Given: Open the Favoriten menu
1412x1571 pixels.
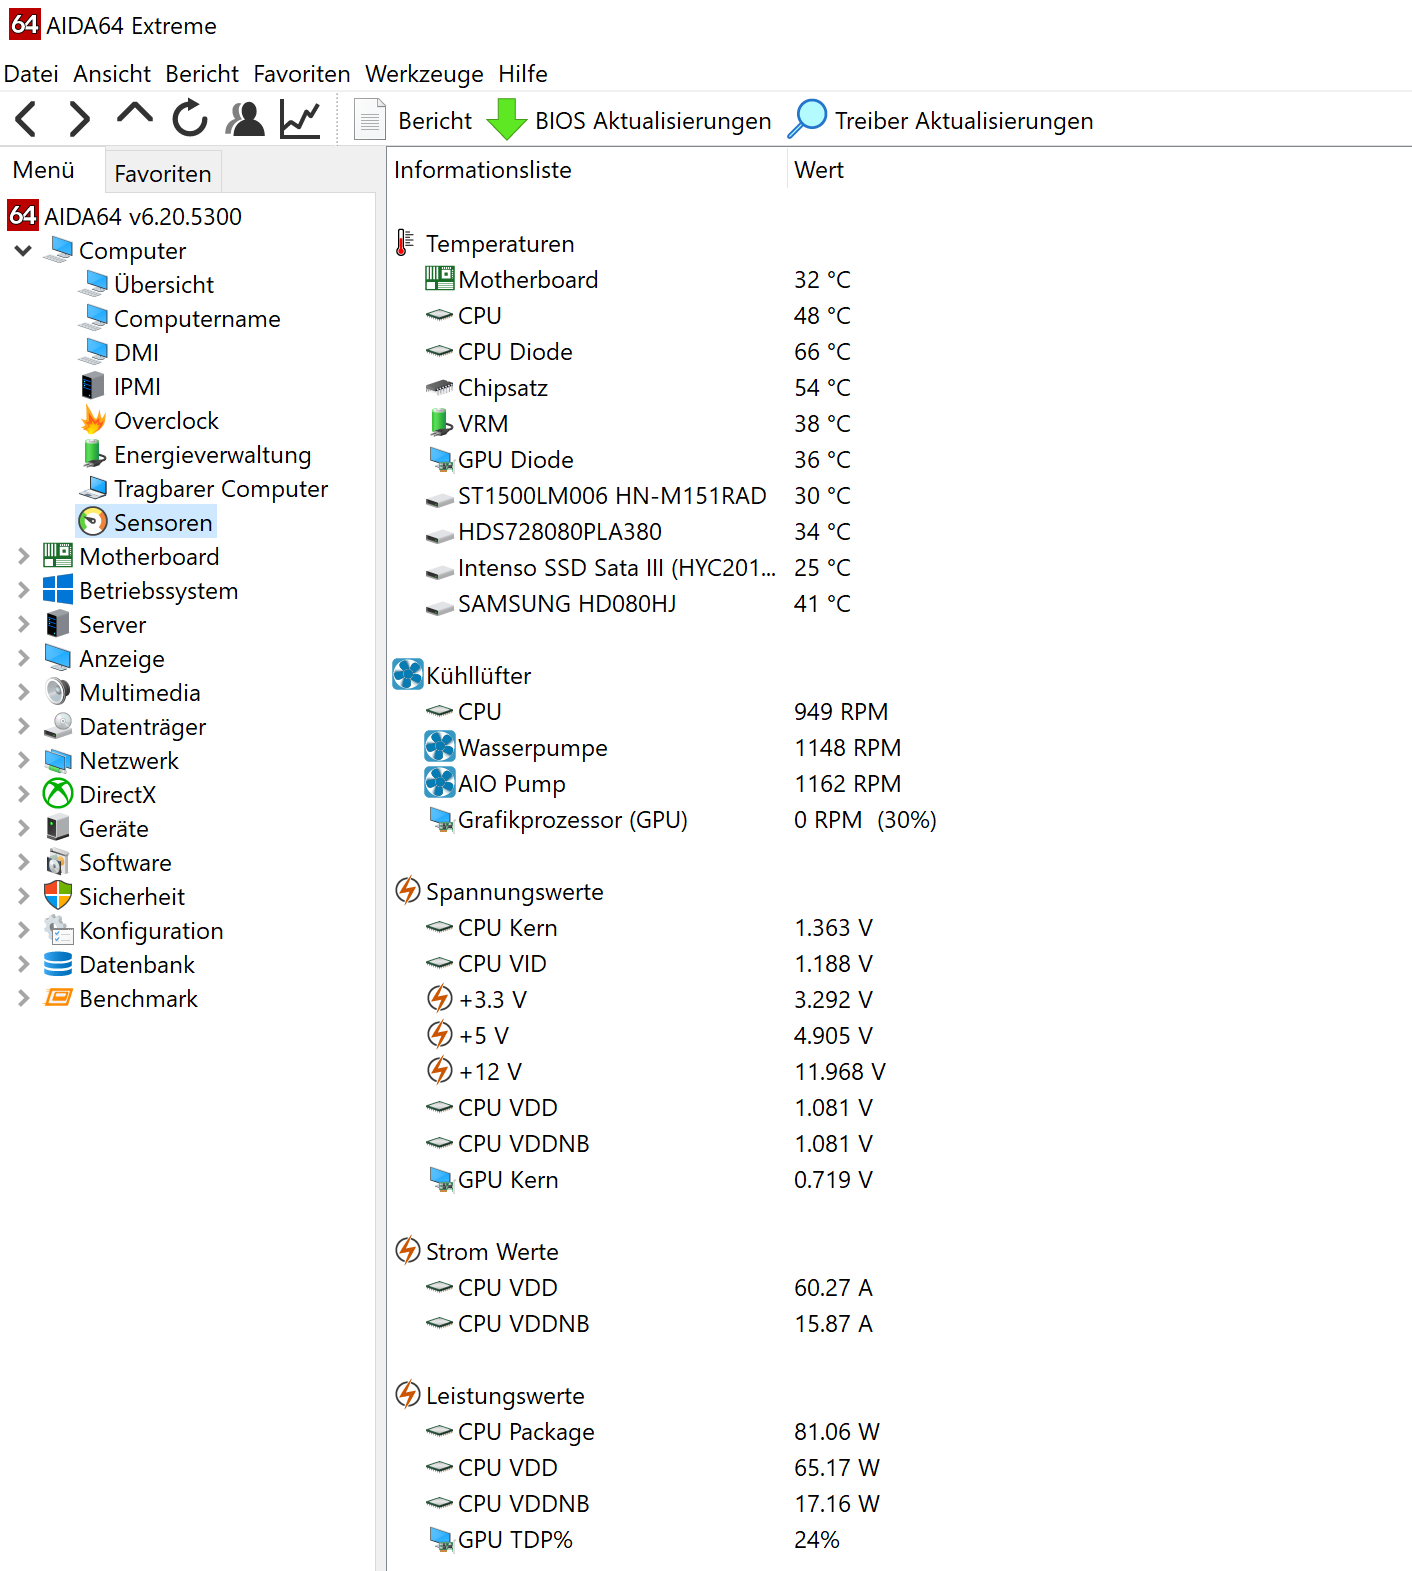Looking at the screenshot, I should pos(302,74).
